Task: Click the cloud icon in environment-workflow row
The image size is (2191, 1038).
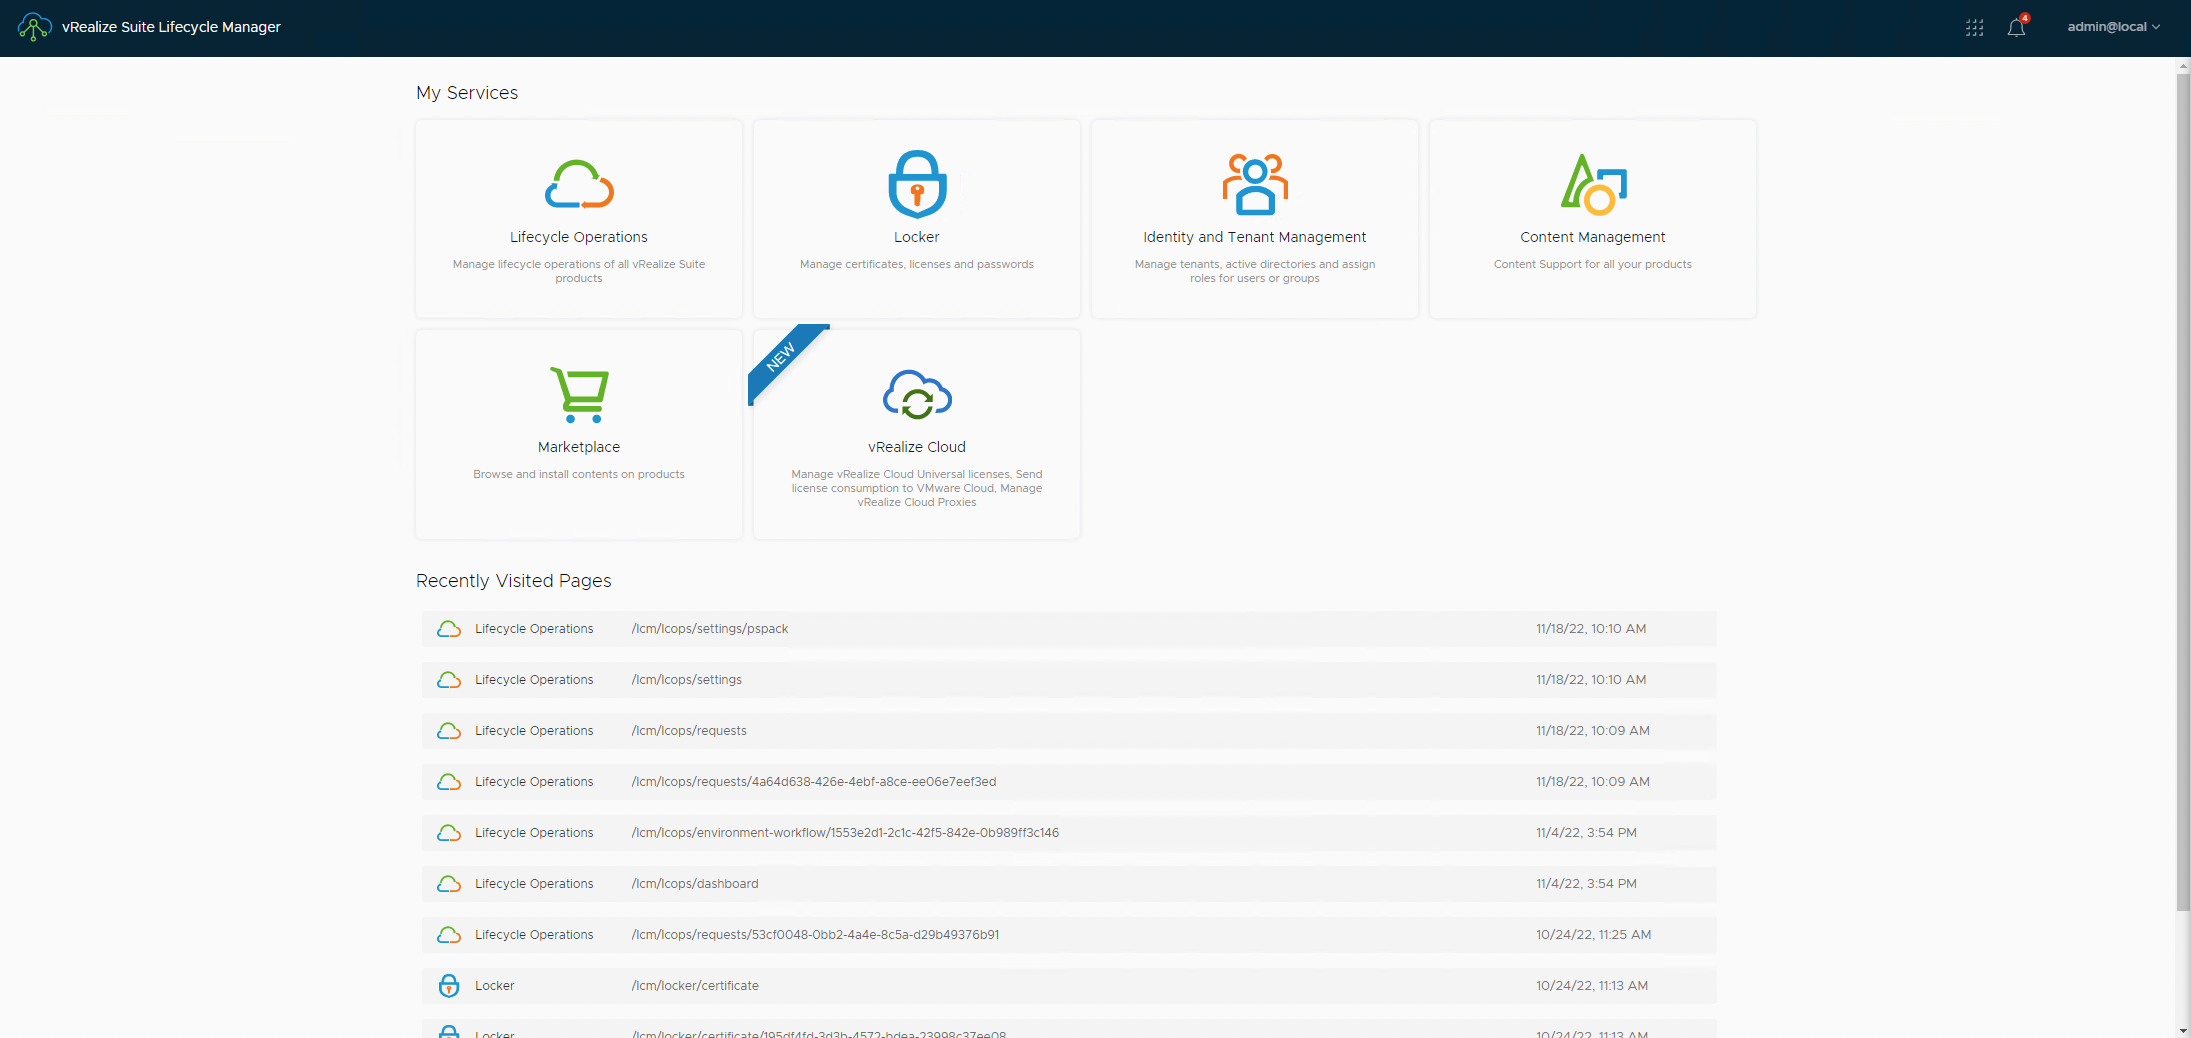Action: 449,833
